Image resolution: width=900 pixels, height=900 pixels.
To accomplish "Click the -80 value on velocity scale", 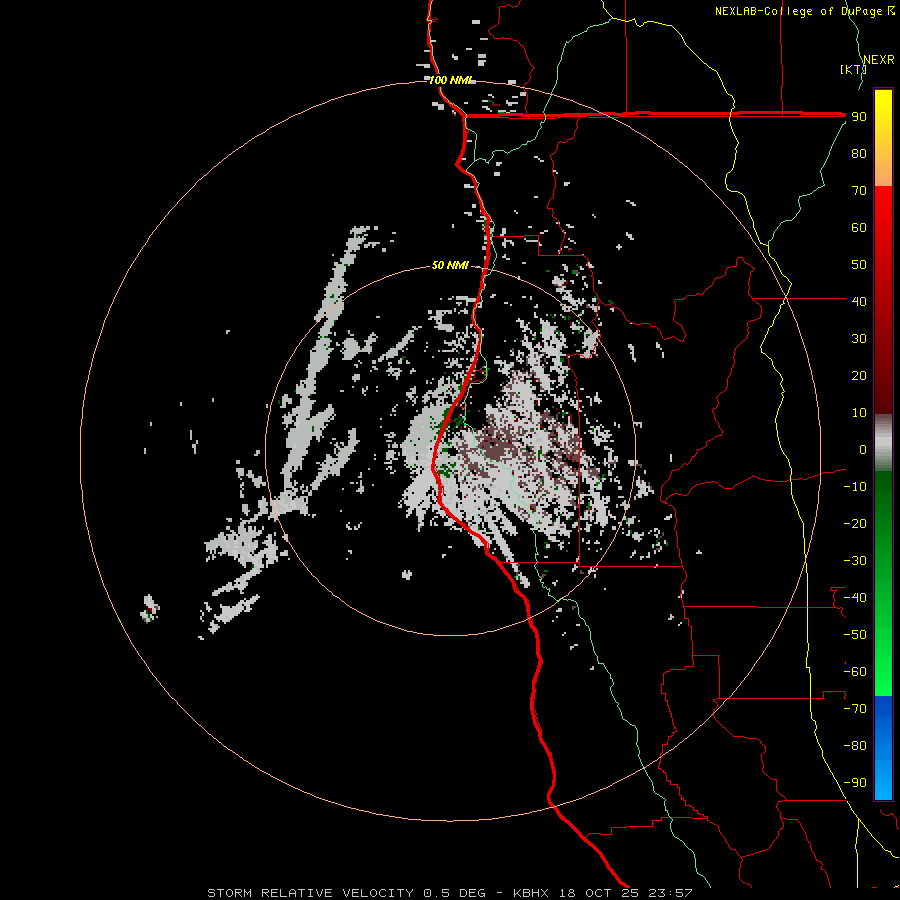I will pyautogui.click(x=855, y=746).
